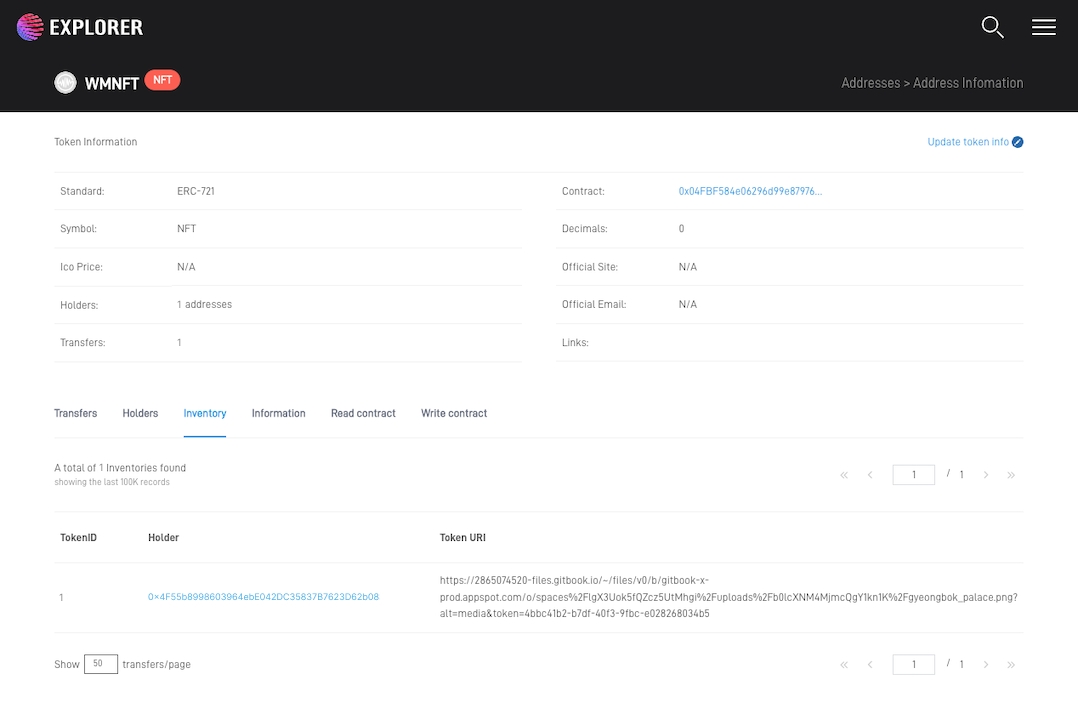Click the edit pencil icon beside Update token info
The image size is (1078, 706).
click(x=1018, y=142)
